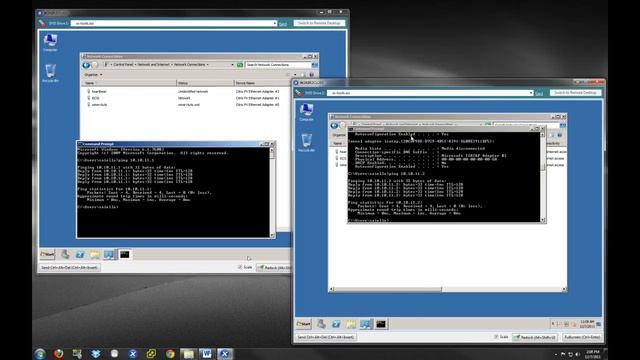Click Network and Internet breadcrumb in left address bar
Image resolution: width=640 pixels, height=360 pixels.
point(153,65)
